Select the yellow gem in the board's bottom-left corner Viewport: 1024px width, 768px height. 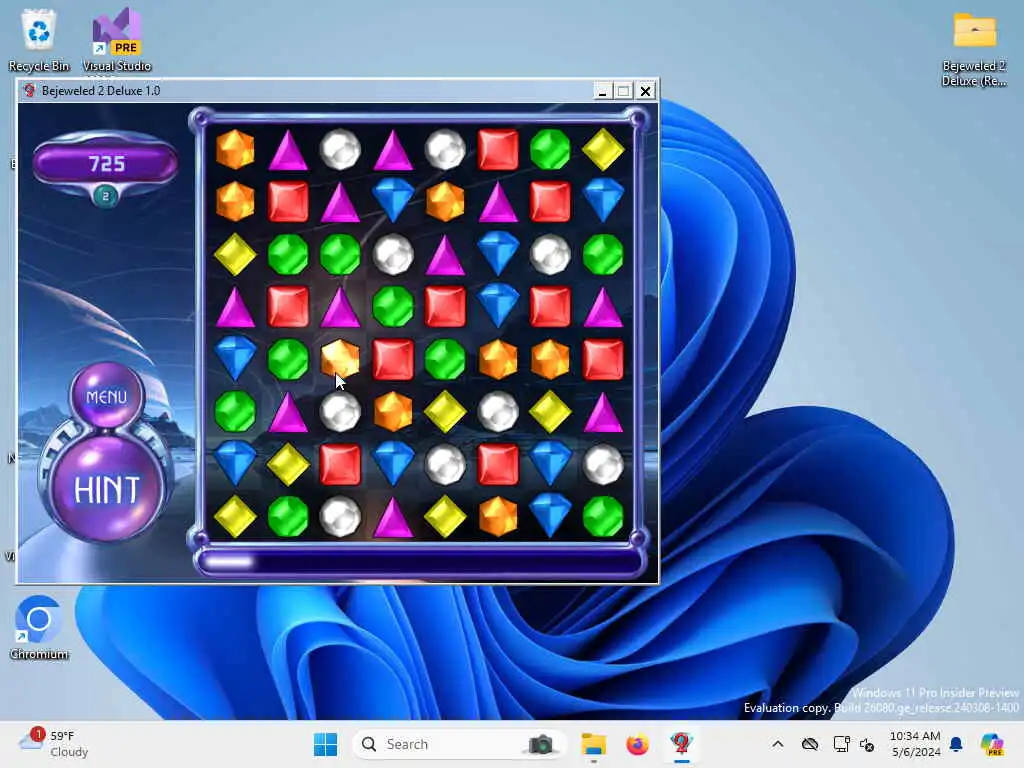click(235, 516)
